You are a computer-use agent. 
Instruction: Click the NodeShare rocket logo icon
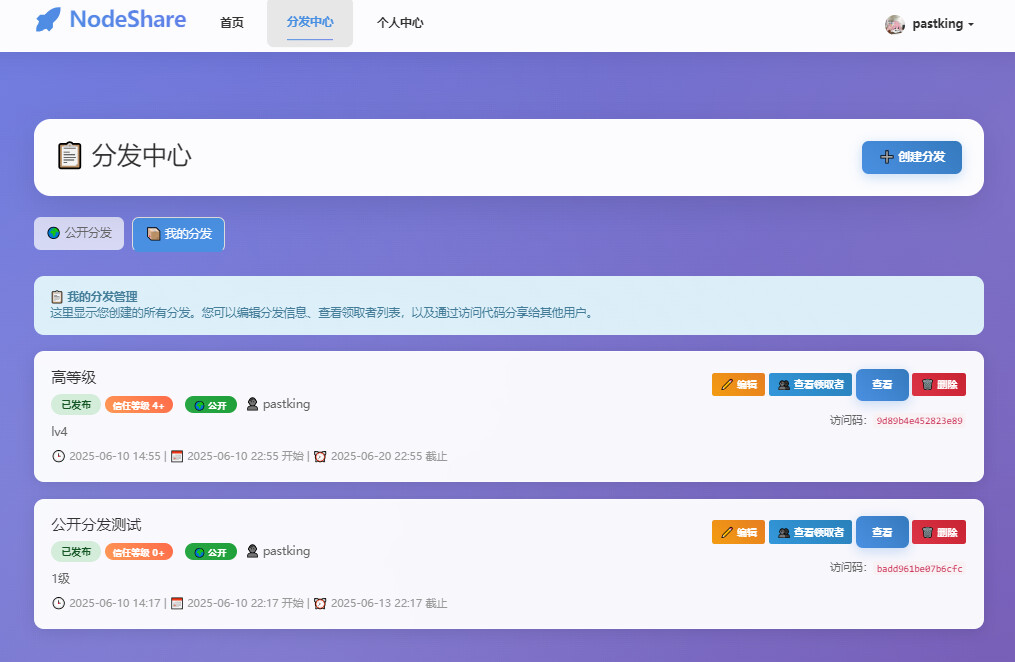coord(48,19)
